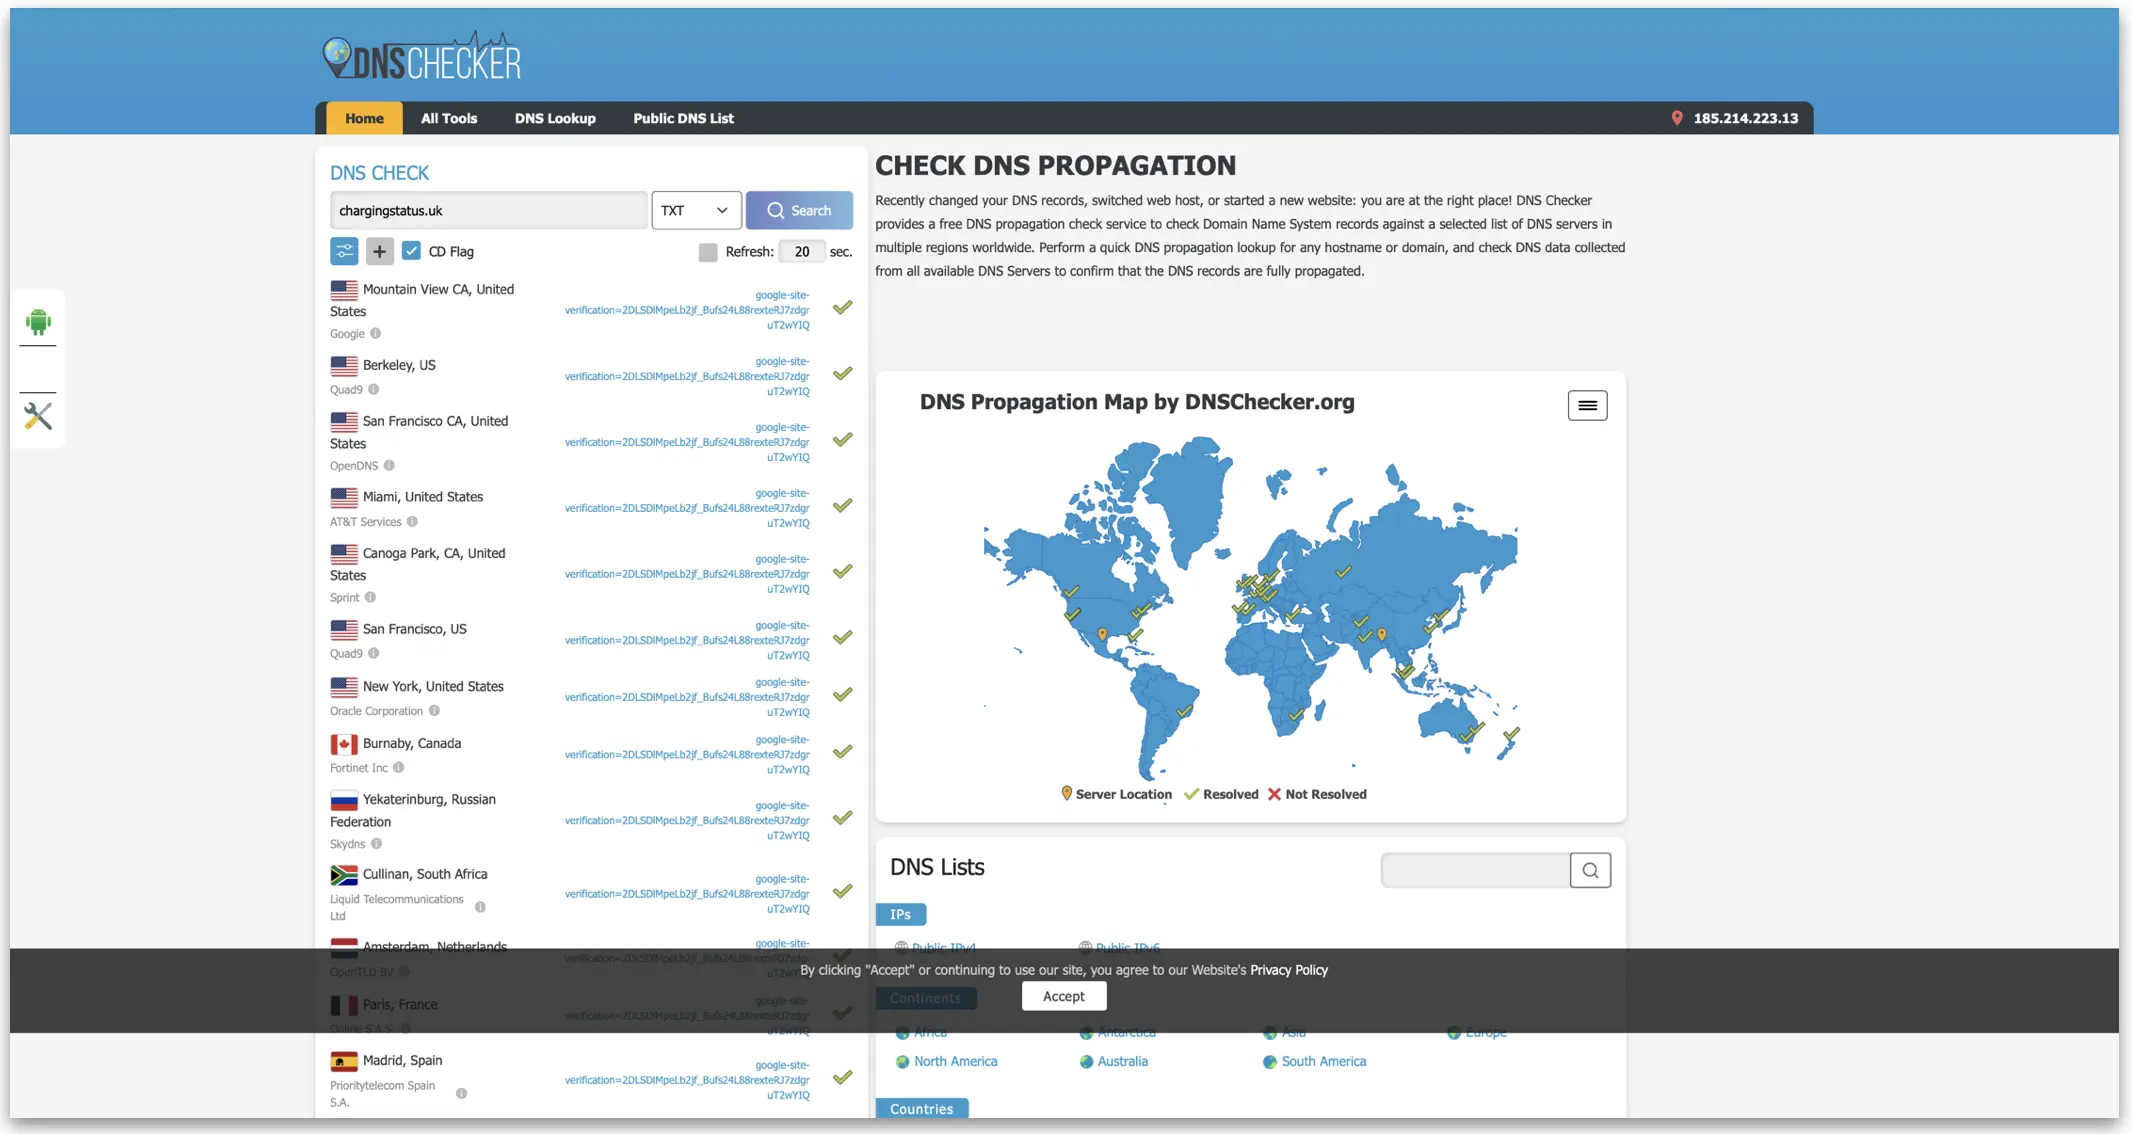The width and height of the screenshot is (2132, 1134).
Task: Click the Russian Federation flag icon
Action: [x=344, y=800]
